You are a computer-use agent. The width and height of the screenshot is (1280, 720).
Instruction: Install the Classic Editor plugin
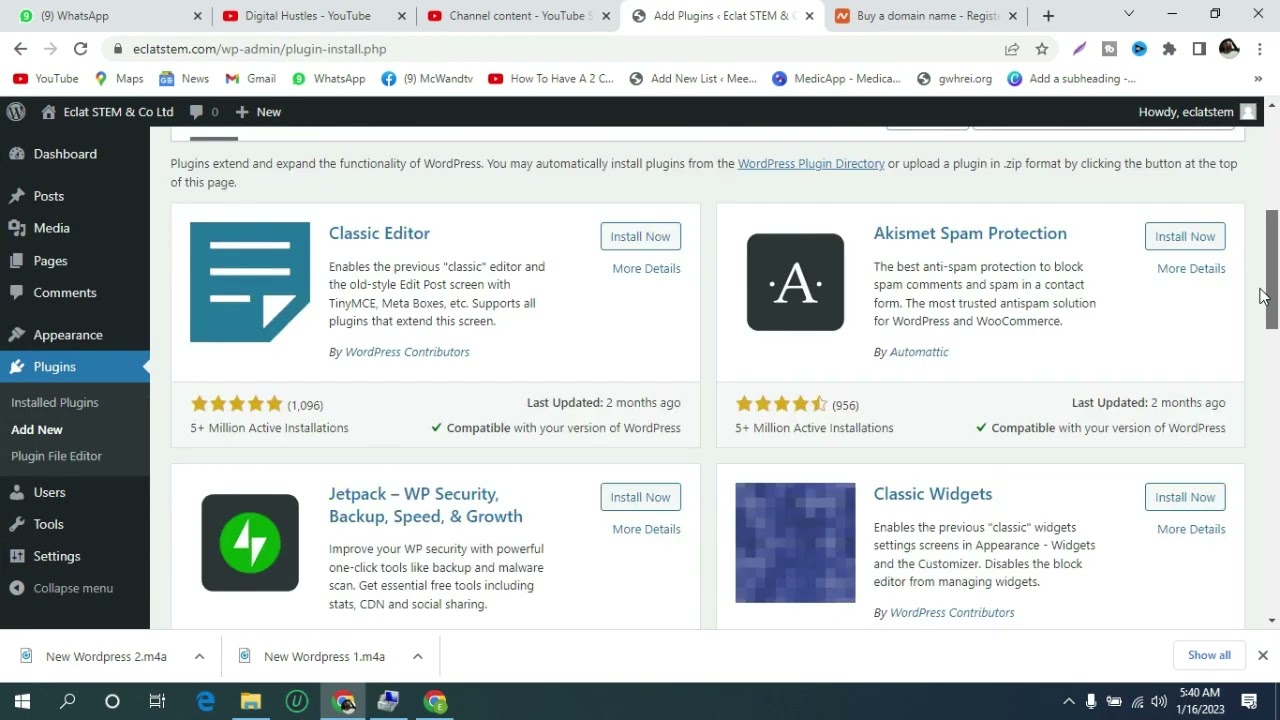640,237
